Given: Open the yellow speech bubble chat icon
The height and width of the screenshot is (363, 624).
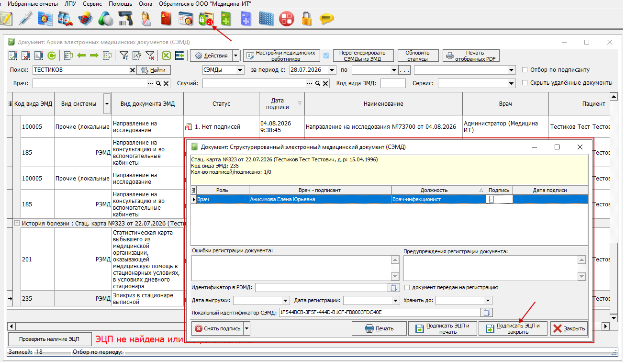Looking at the screenshot, I should (x=326, y=19).
